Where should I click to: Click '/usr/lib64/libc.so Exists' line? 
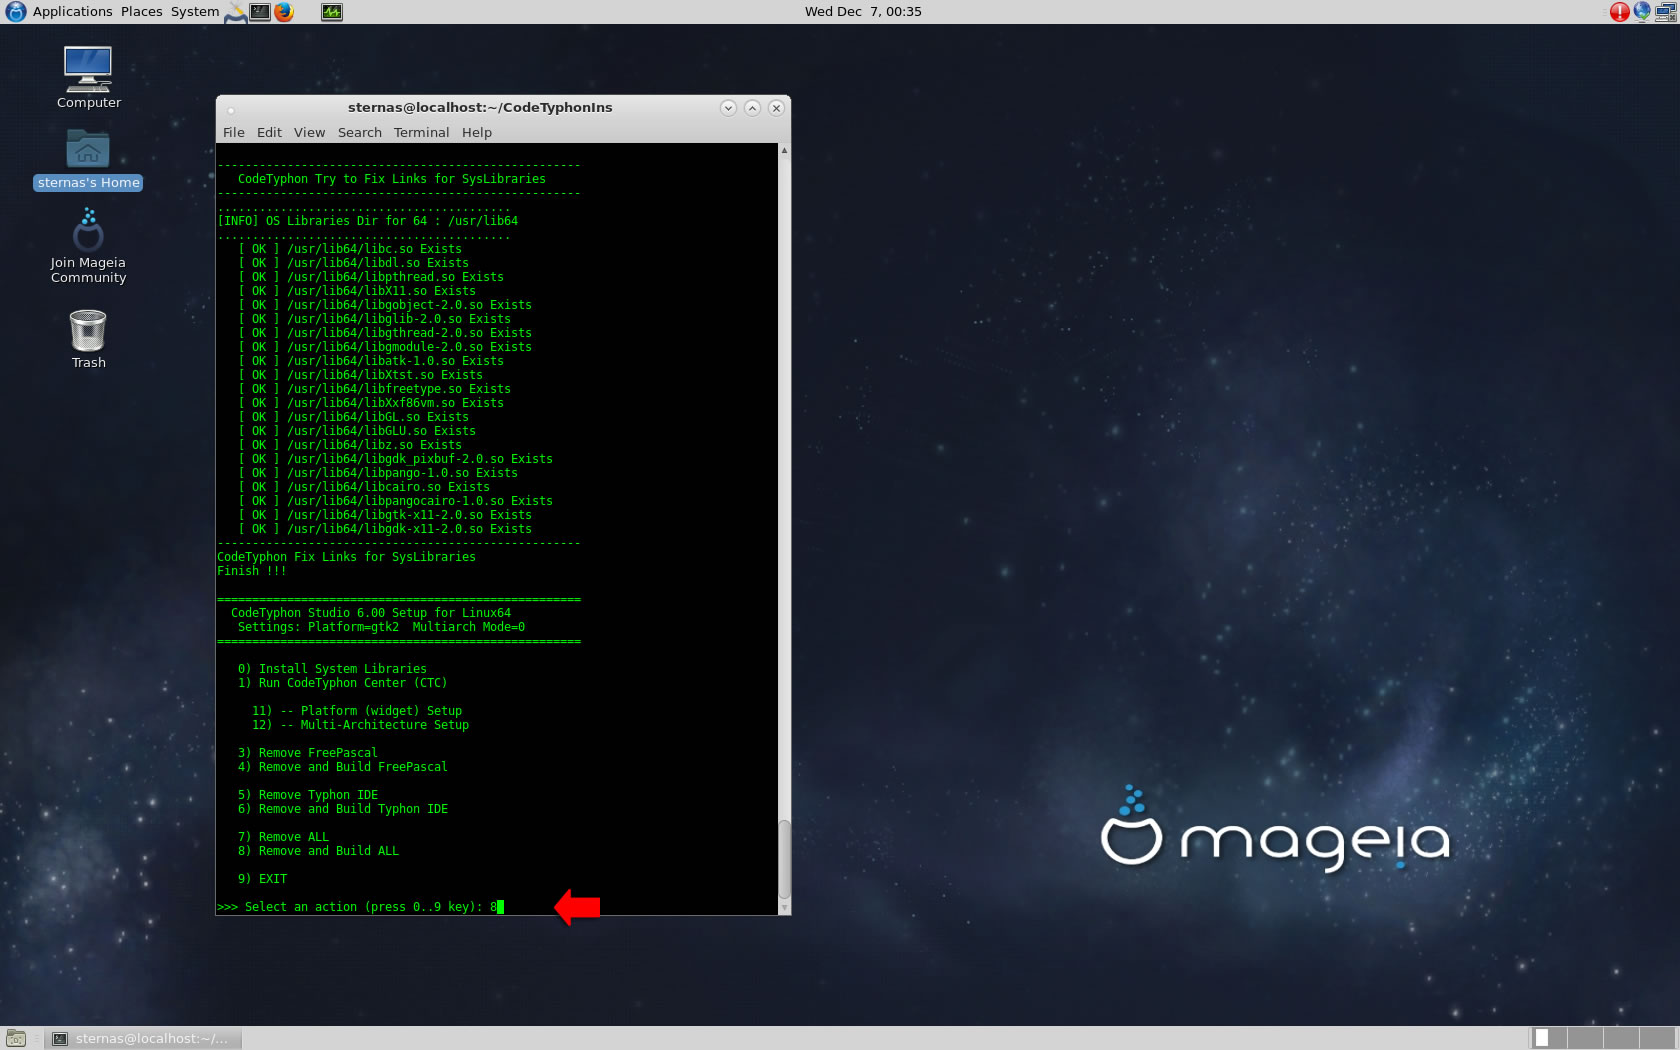click(x=350, y=249)
